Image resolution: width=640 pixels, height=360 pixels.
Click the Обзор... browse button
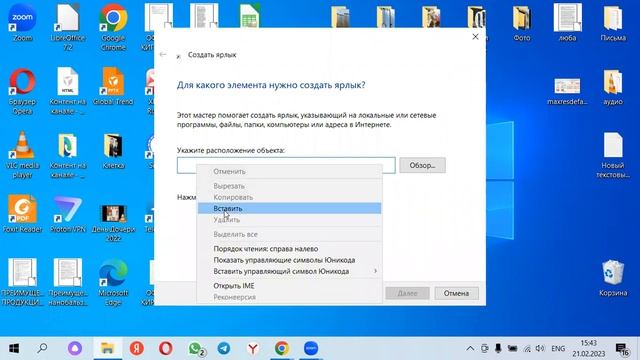click(422, 165)
